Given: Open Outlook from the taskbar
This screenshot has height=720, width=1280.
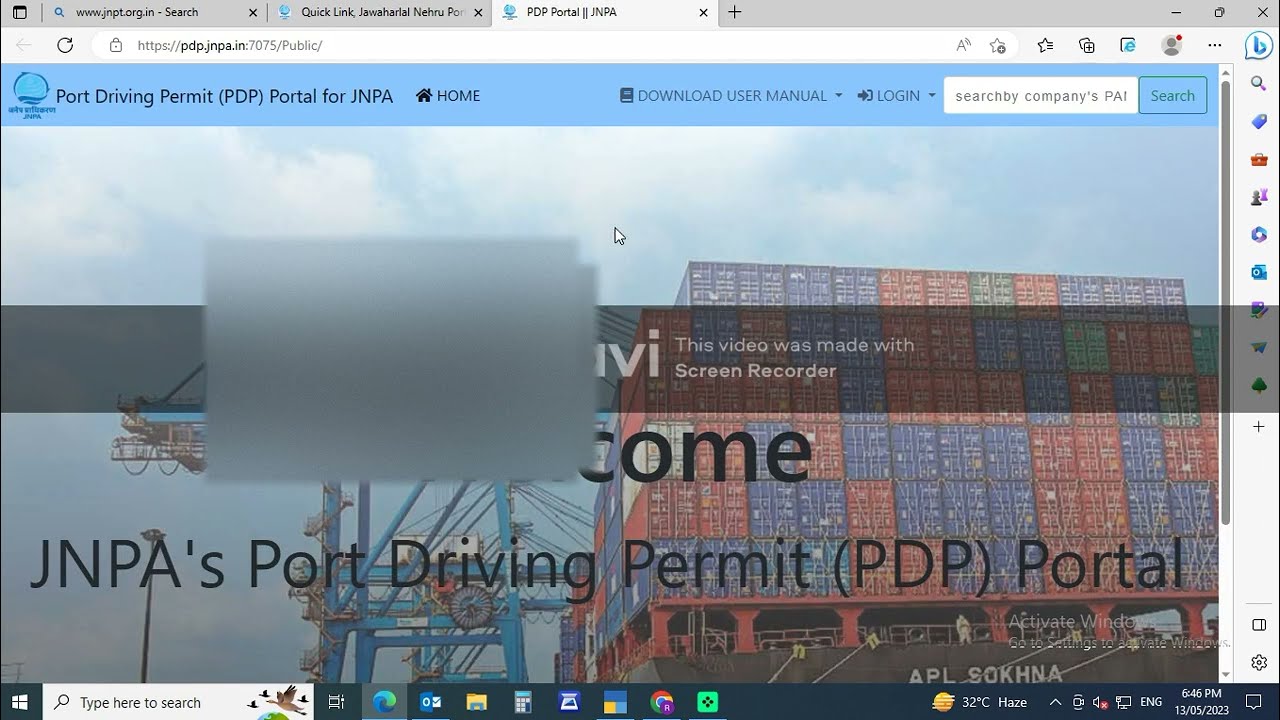Looking at the screenshot, I should (x=431, y=702).
